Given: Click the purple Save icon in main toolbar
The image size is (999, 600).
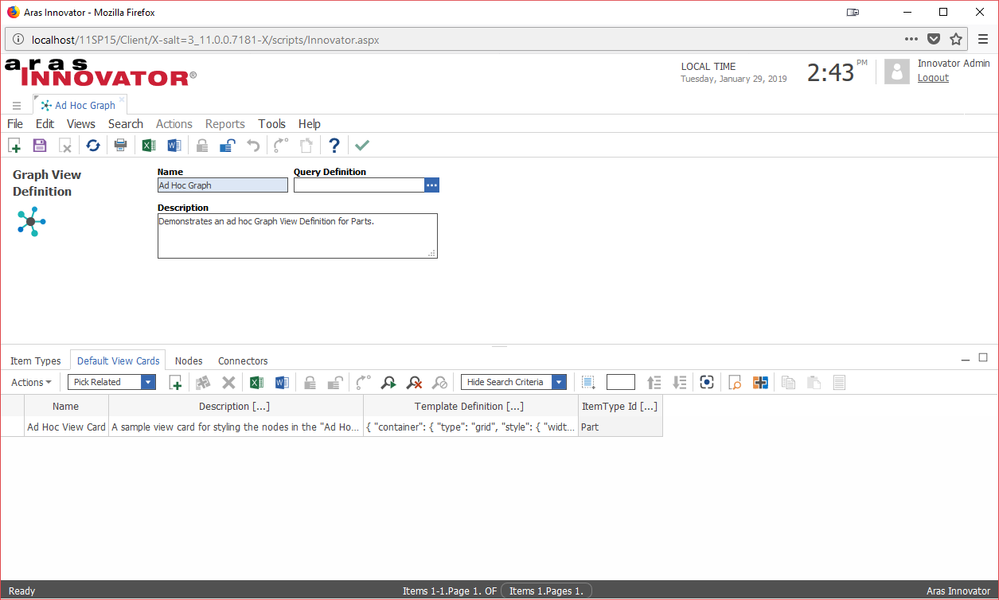Looking at the screenshot, I should coord(40,146).
